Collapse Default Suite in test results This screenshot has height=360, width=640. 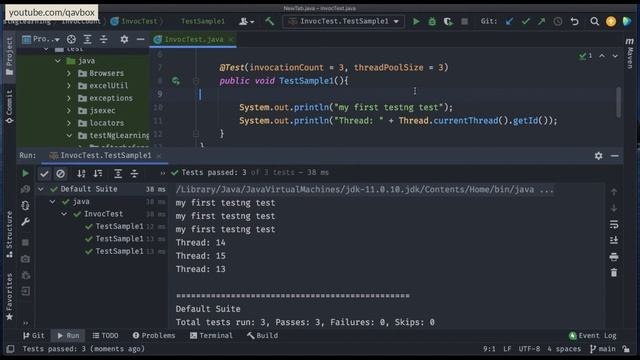point(41,189)
